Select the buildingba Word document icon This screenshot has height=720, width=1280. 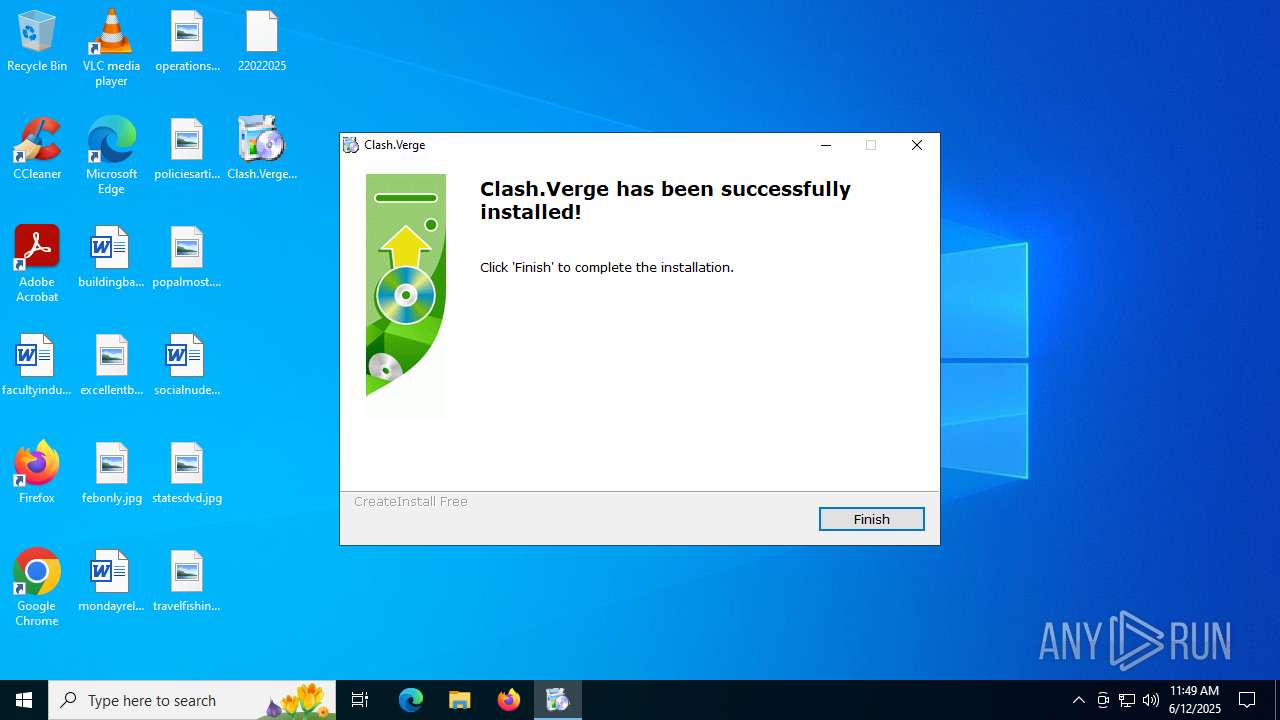pos(111,257)
